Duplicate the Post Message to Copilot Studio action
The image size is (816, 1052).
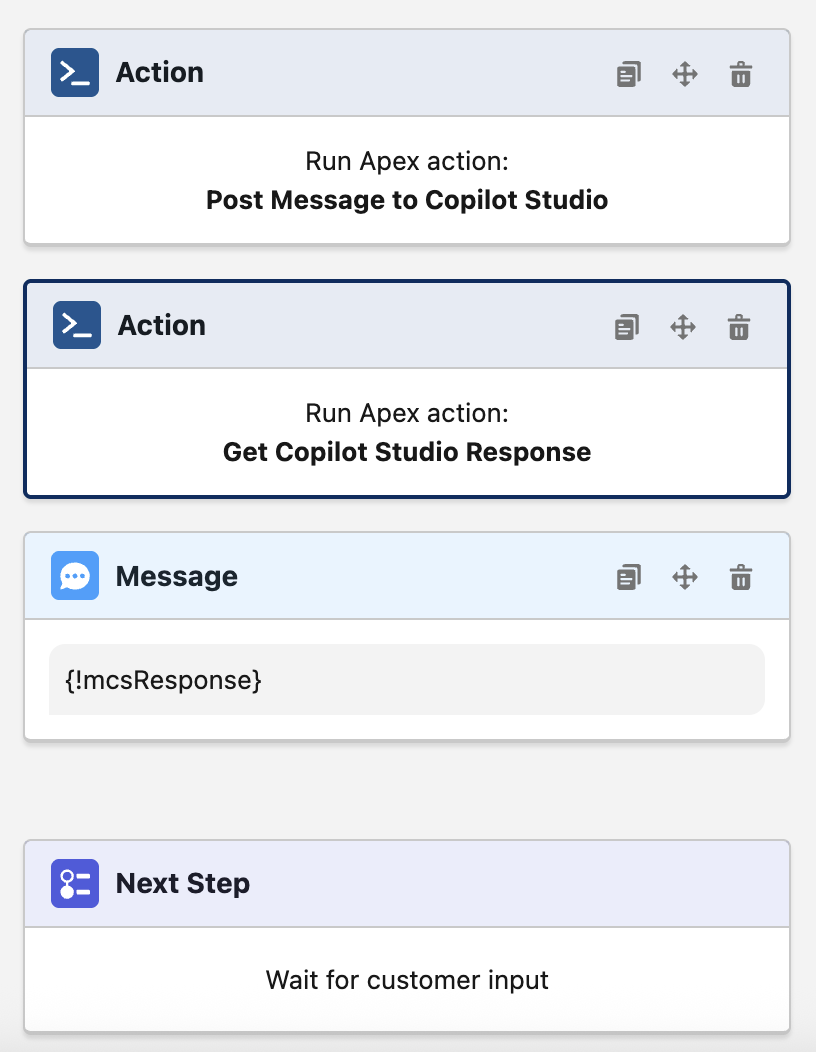tap(628, 73)
